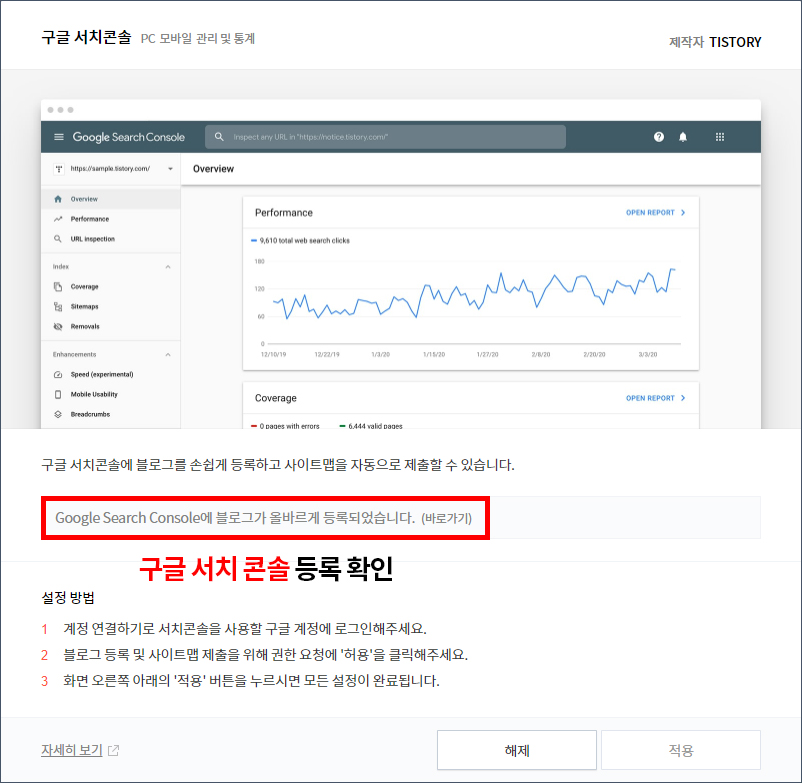The image size is (802, 783).
Task: Click setup step 2 text about 권한 요청
Action: (265, 655)
